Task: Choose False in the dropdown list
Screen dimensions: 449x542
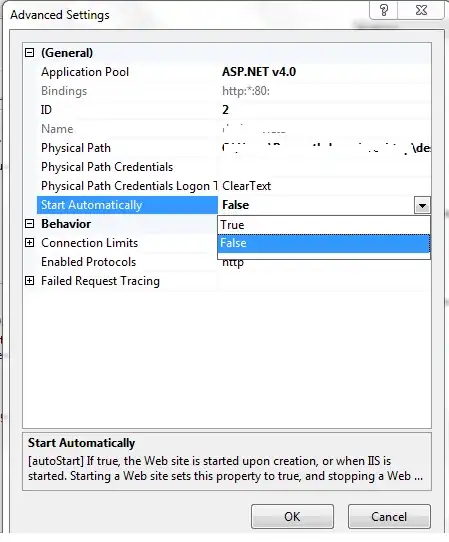Action: [324, 243]
